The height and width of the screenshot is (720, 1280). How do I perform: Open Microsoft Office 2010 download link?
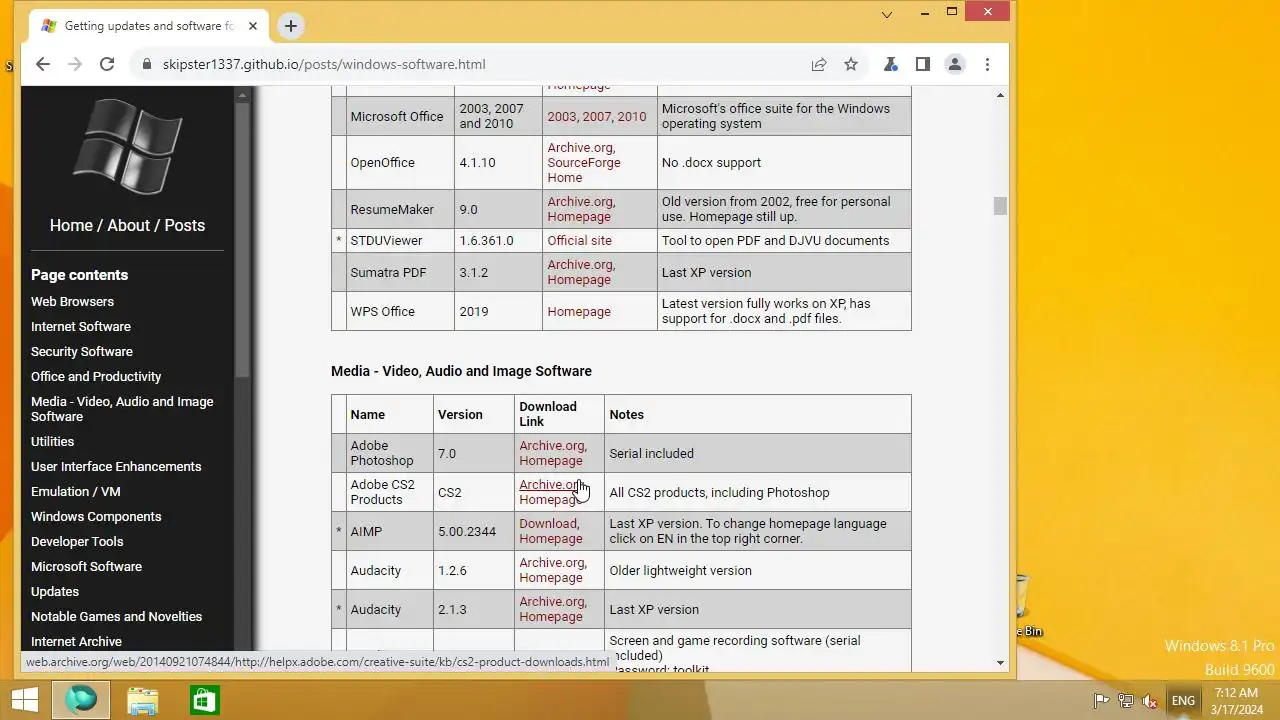[631, 116]
